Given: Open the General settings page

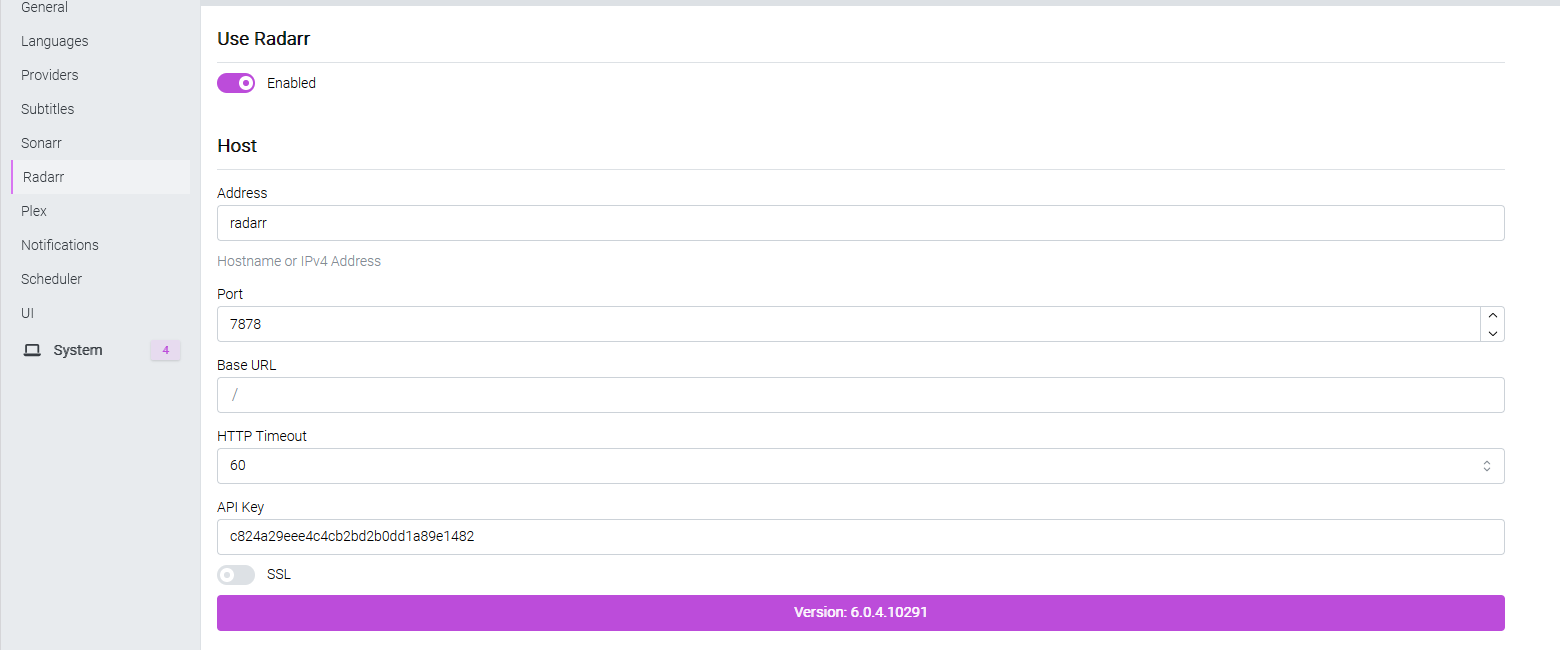Looking at the screenshot, I should [44, 8].
